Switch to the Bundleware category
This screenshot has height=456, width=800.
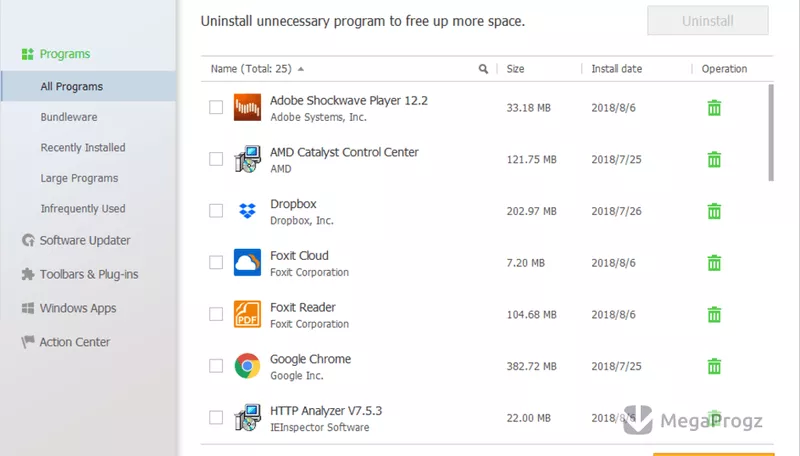tap(69, 117)
